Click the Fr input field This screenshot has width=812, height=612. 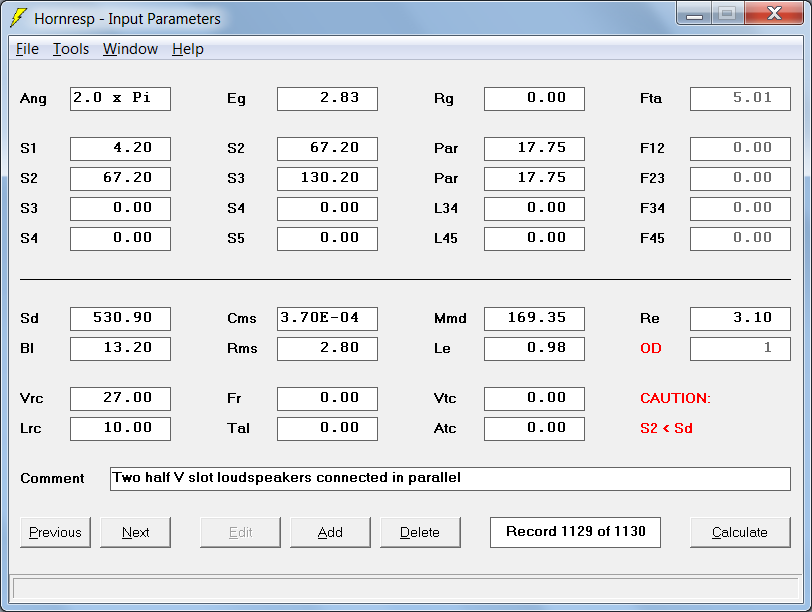pos(327,399)
